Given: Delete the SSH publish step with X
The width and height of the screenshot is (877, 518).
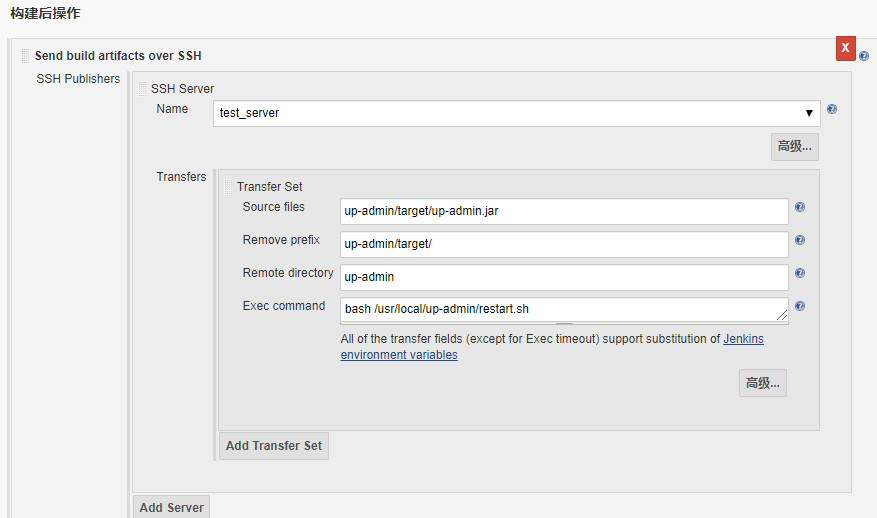Looking at the screenshot, I should click(846, 48).
